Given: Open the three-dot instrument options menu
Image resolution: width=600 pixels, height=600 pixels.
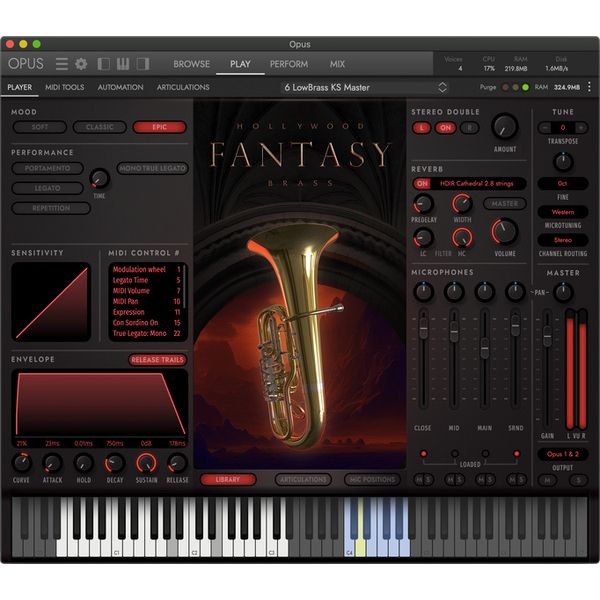Looking at the screenshot, I should pos(589,87).
